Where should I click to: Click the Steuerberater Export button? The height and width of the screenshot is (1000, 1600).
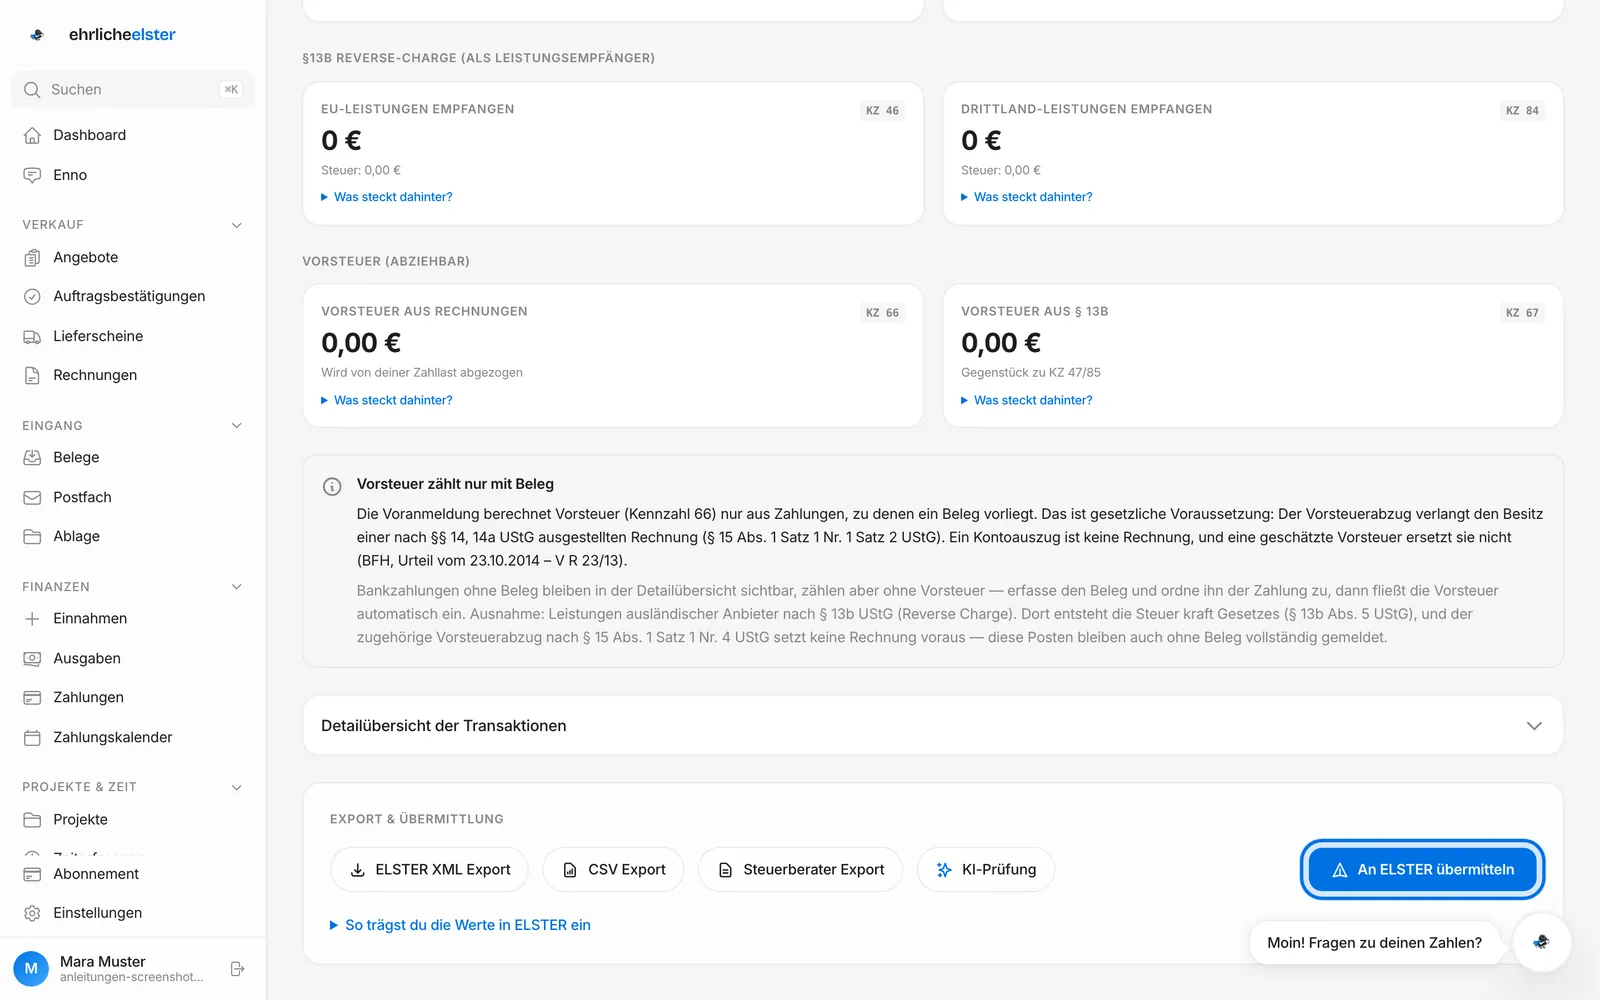(801, 870)
